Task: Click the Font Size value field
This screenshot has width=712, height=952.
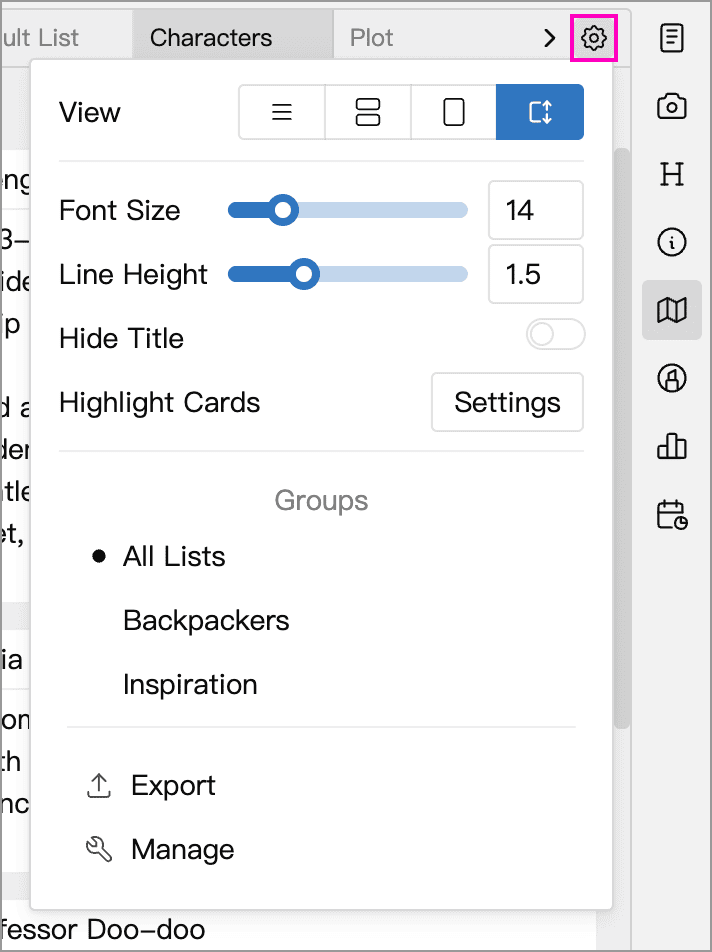Action: point(536,210)
